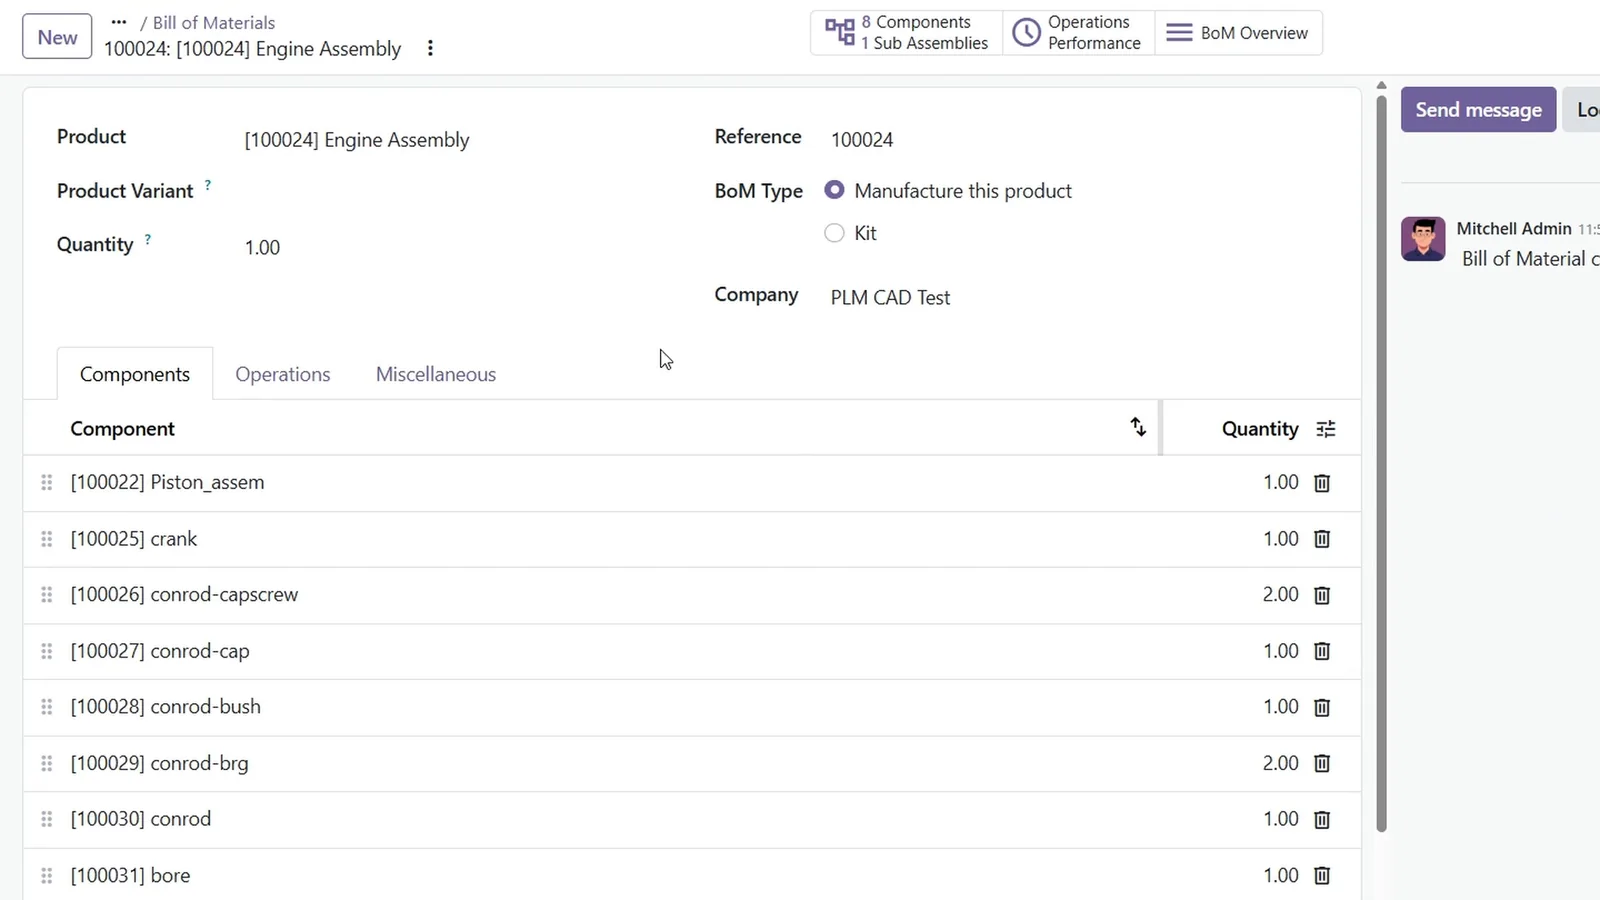Grab the drag handle for conrod row
1600x900 pixels.
[46, 819]
